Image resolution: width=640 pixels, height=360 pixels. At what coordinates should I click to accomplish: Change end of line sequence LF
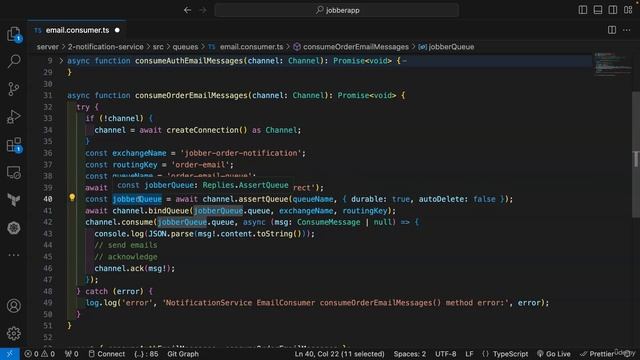coord(469,354)
